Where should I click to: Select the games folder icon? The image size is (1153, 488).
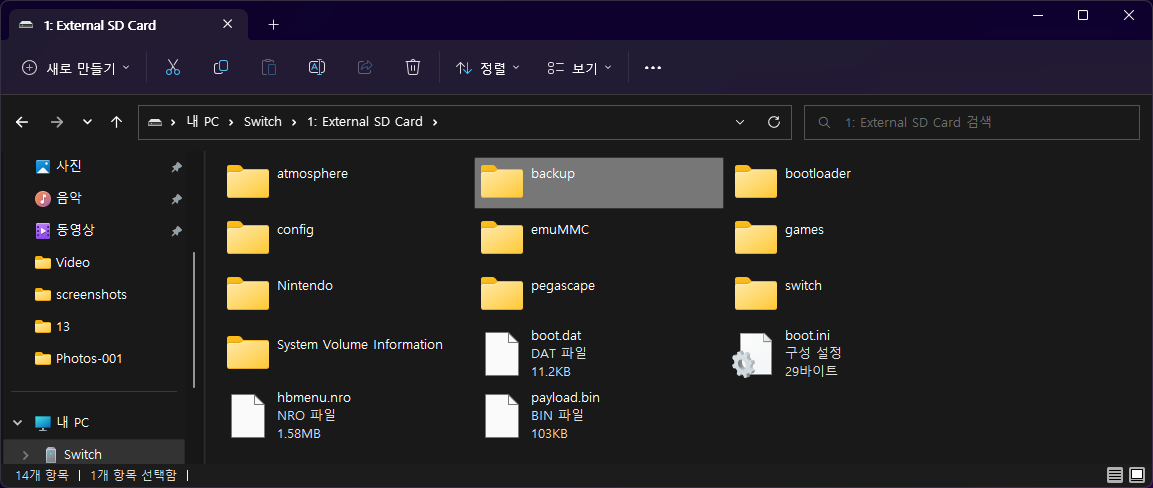[x=756, y=238]
